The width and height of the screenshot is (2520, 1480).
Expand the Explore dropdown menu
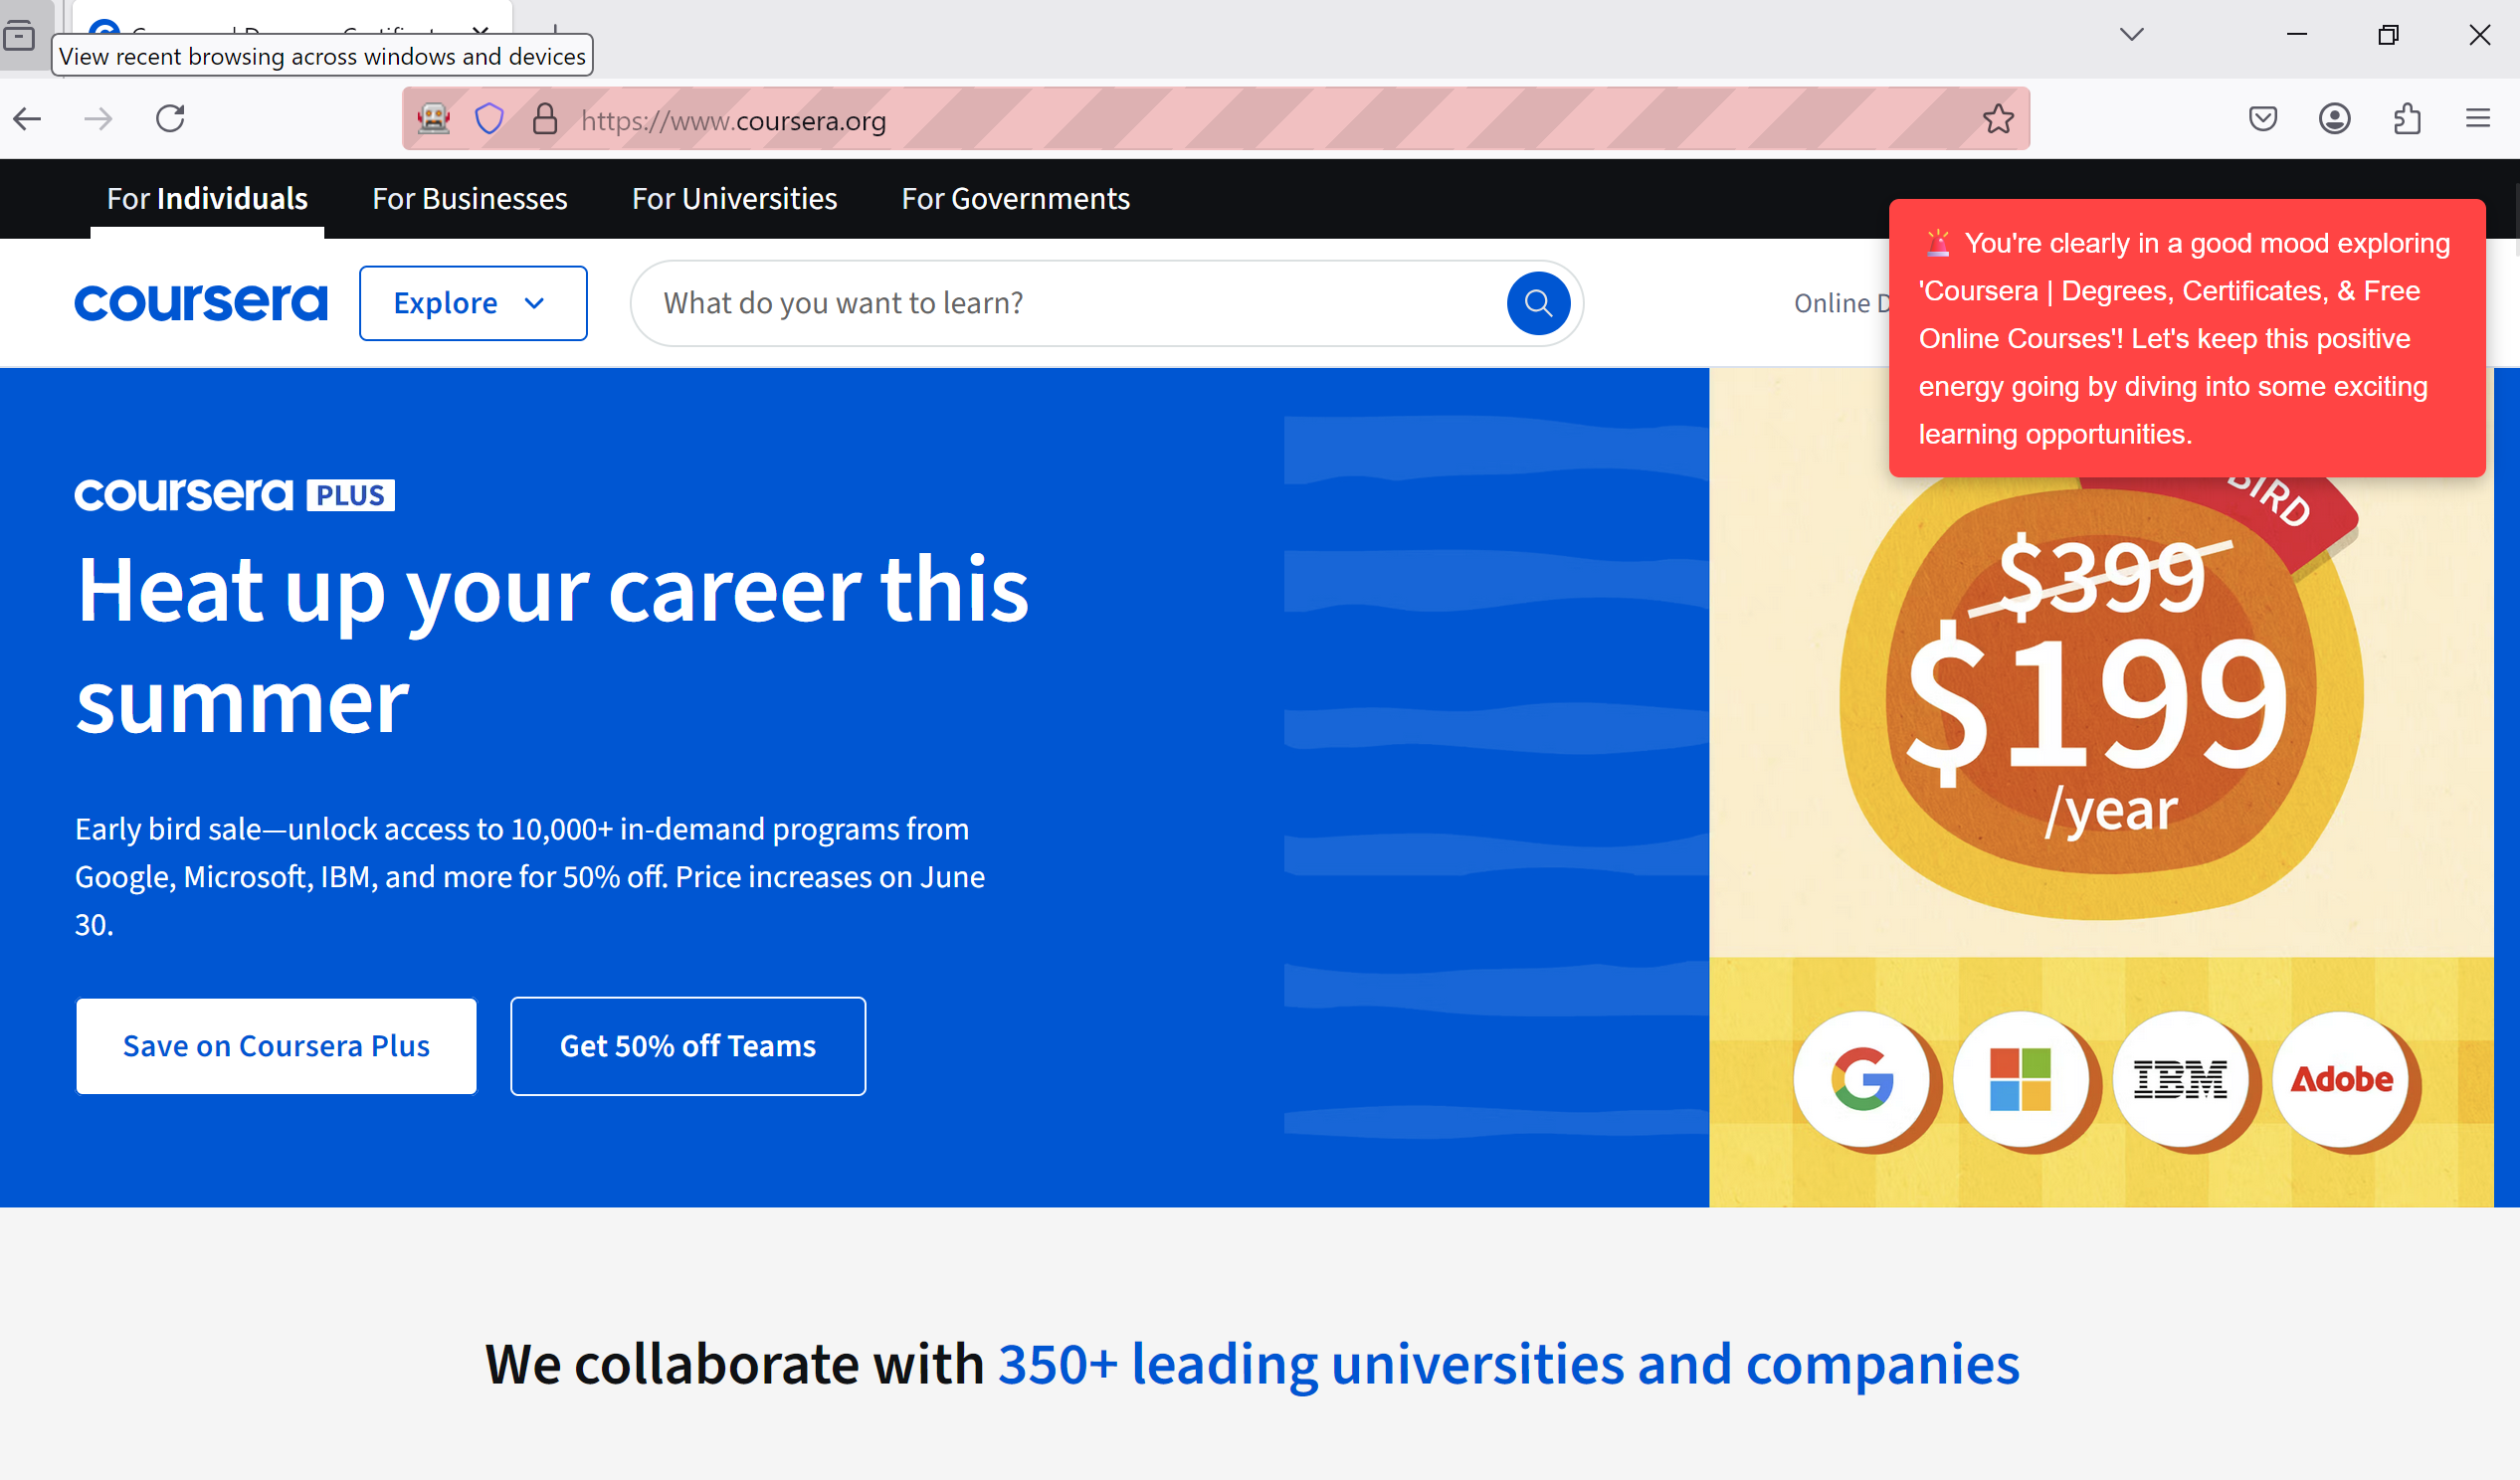472,303
